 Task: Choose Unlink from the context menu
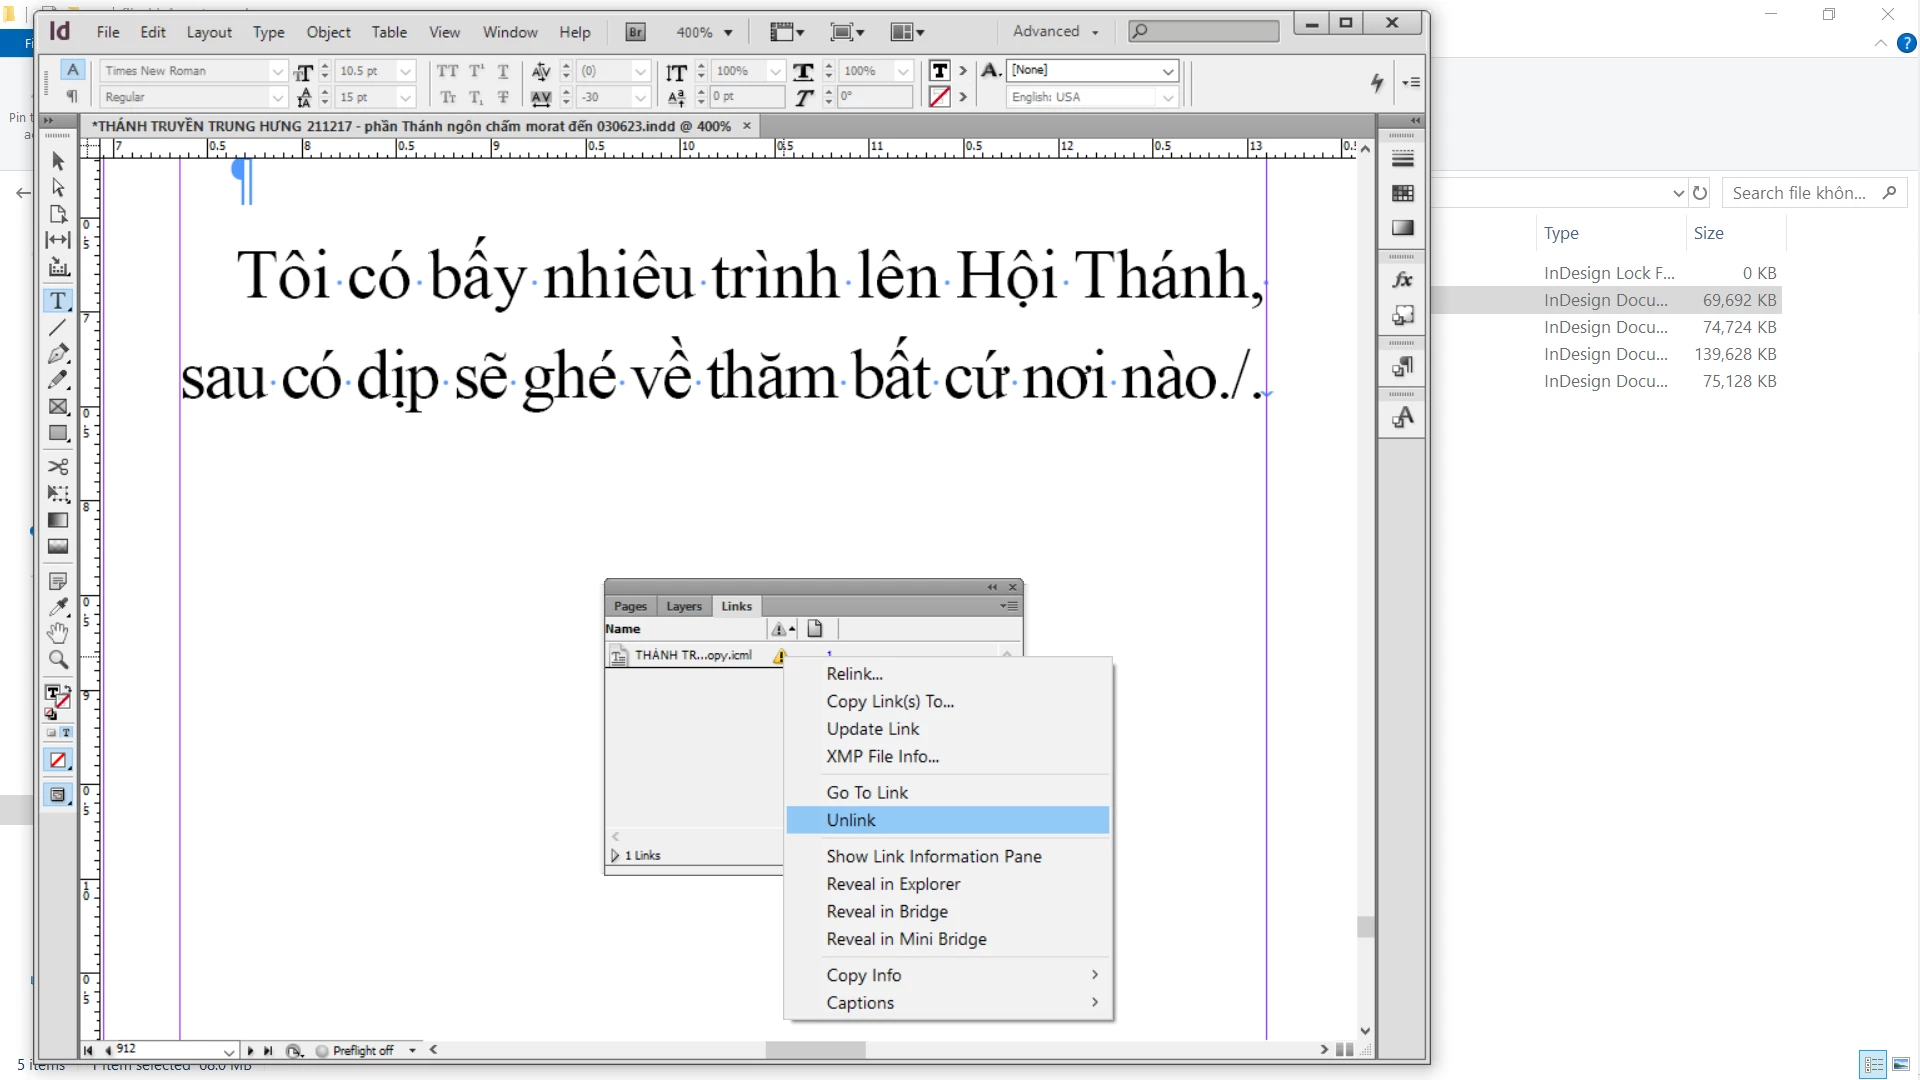(x=851, y=820)
